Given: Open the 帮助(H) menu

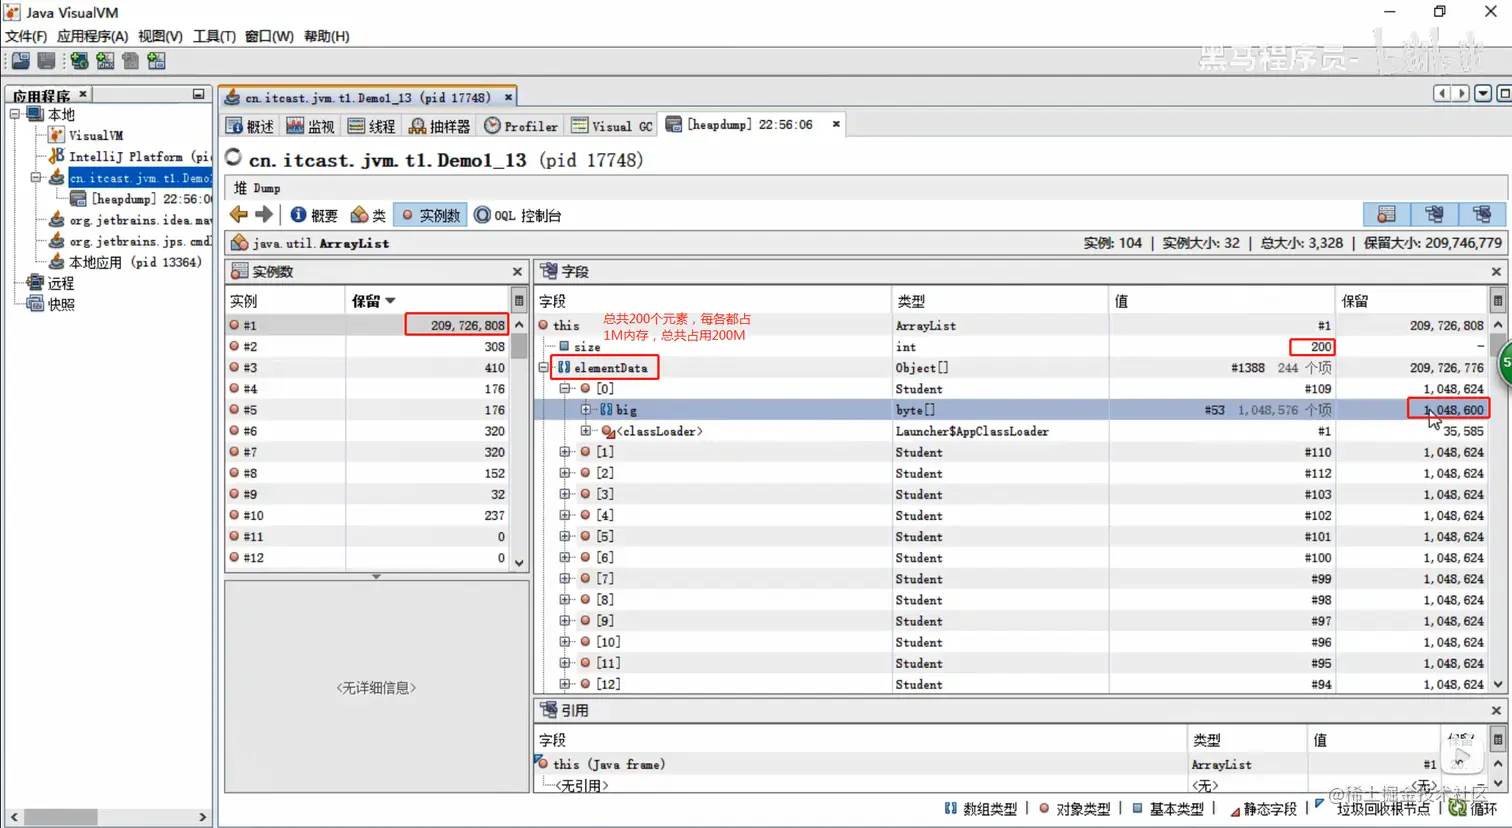Looking at the screenshot, I should click(326, 36).
